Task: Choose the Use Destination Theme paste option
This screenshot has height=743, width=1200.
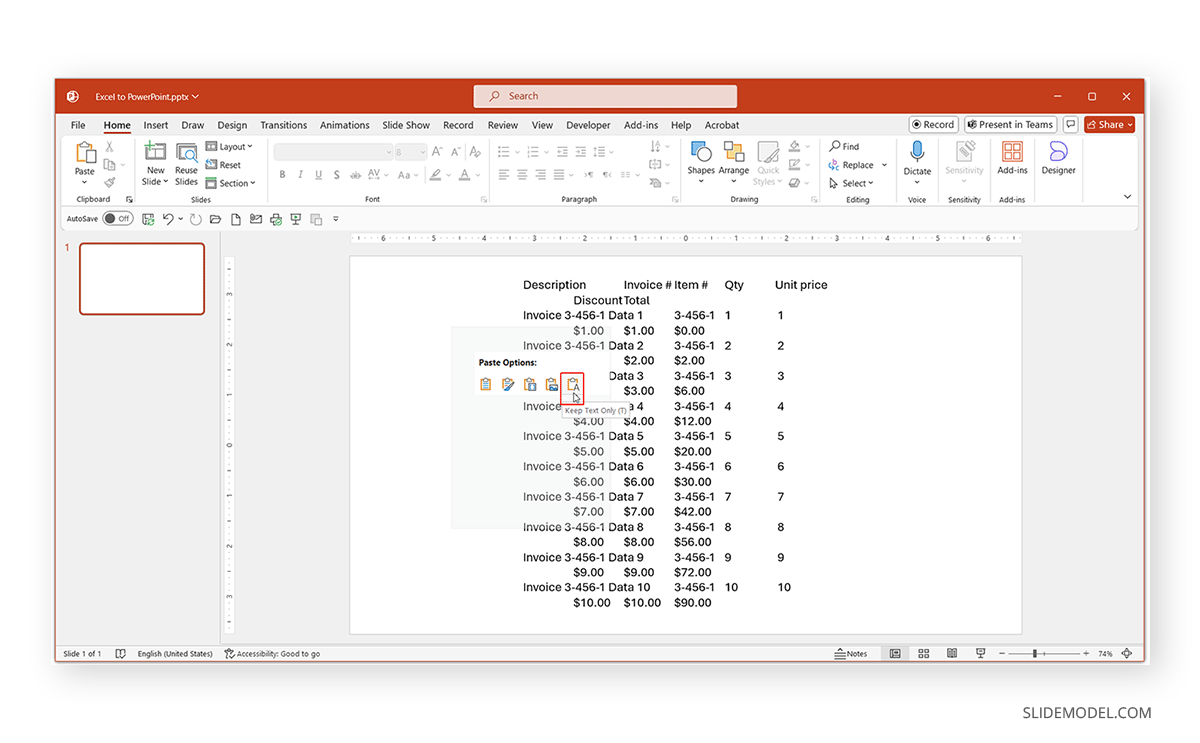Action: (485, 384)
